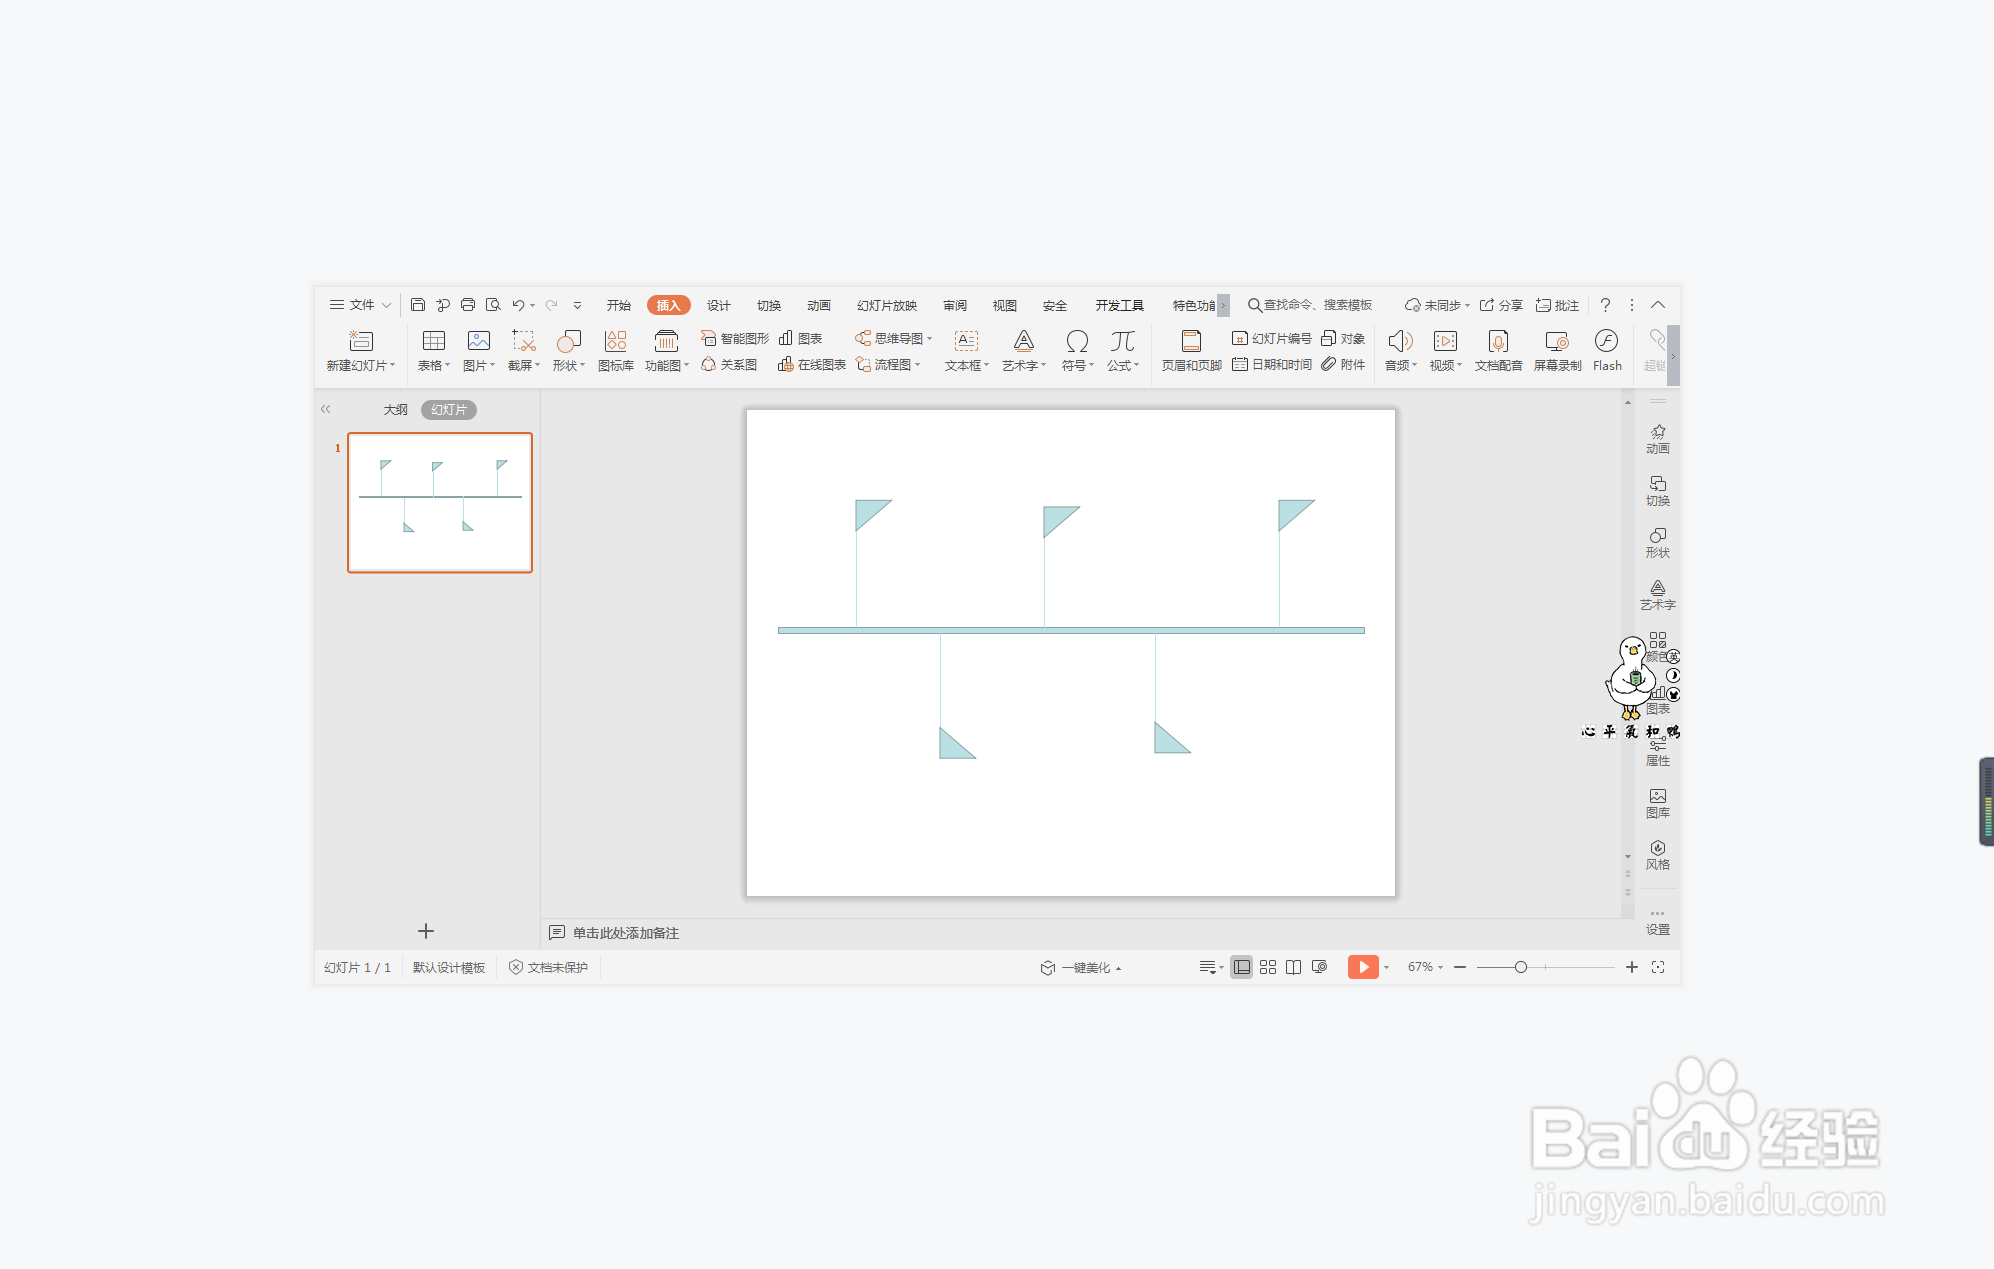Screen dimensions: 1994x1269
Task: Insert 智能图形 smart graphic
Action: (x=735, y=338)
